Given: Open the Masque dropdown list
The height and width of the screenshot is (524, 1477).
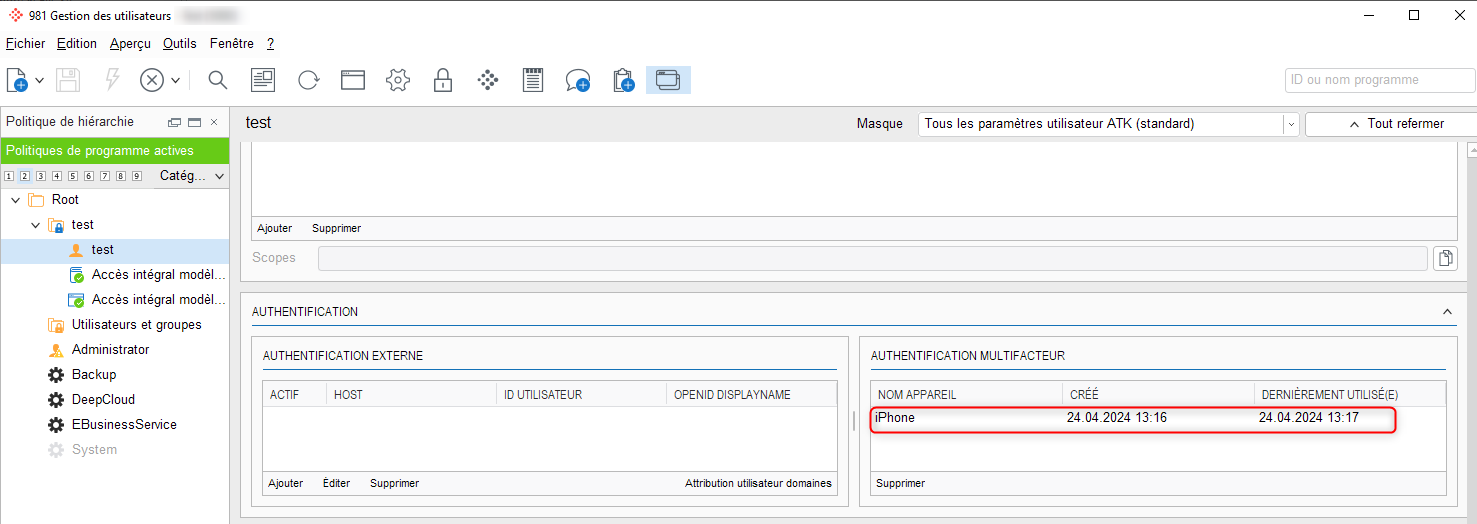Looking at the screenshot, I should (1291, 124).
